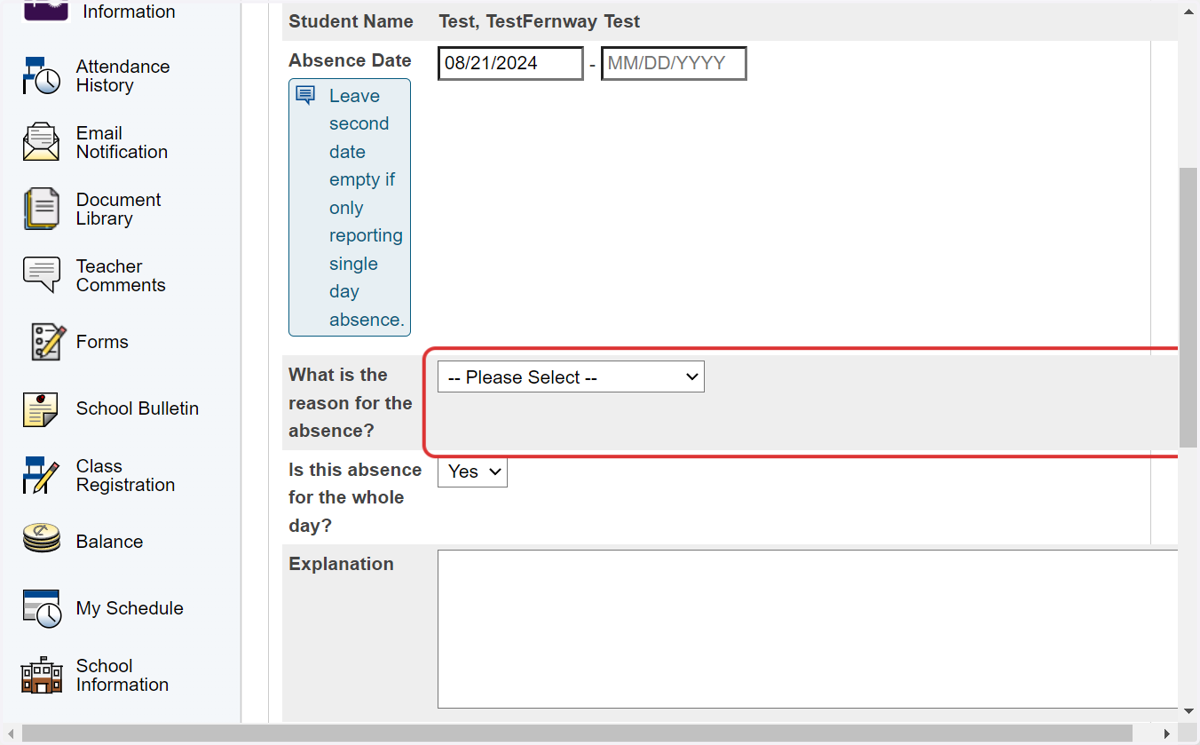The image size is (1200, 745).
Task: Go to Email Notification menu label
Action: 122,142
